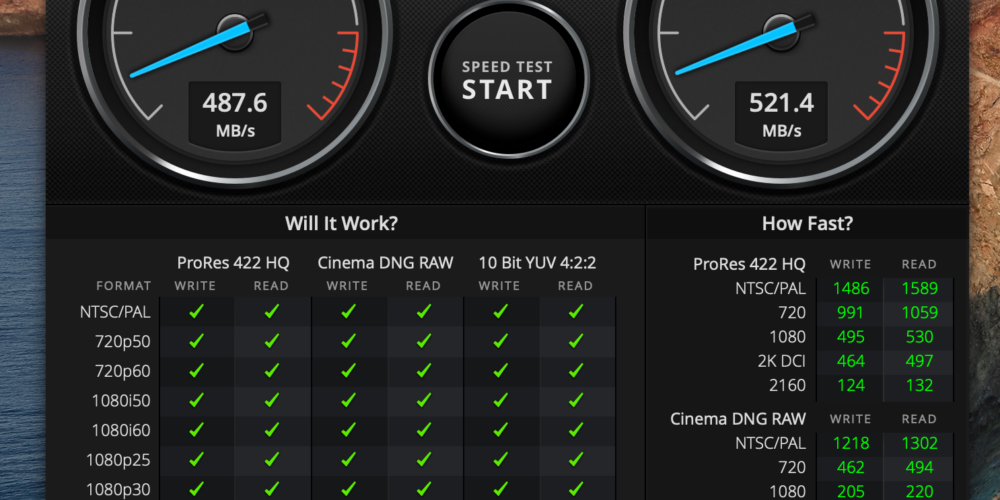
Task: Click Cinema DNG 1080 read value 220
Action: pos(919,492)
